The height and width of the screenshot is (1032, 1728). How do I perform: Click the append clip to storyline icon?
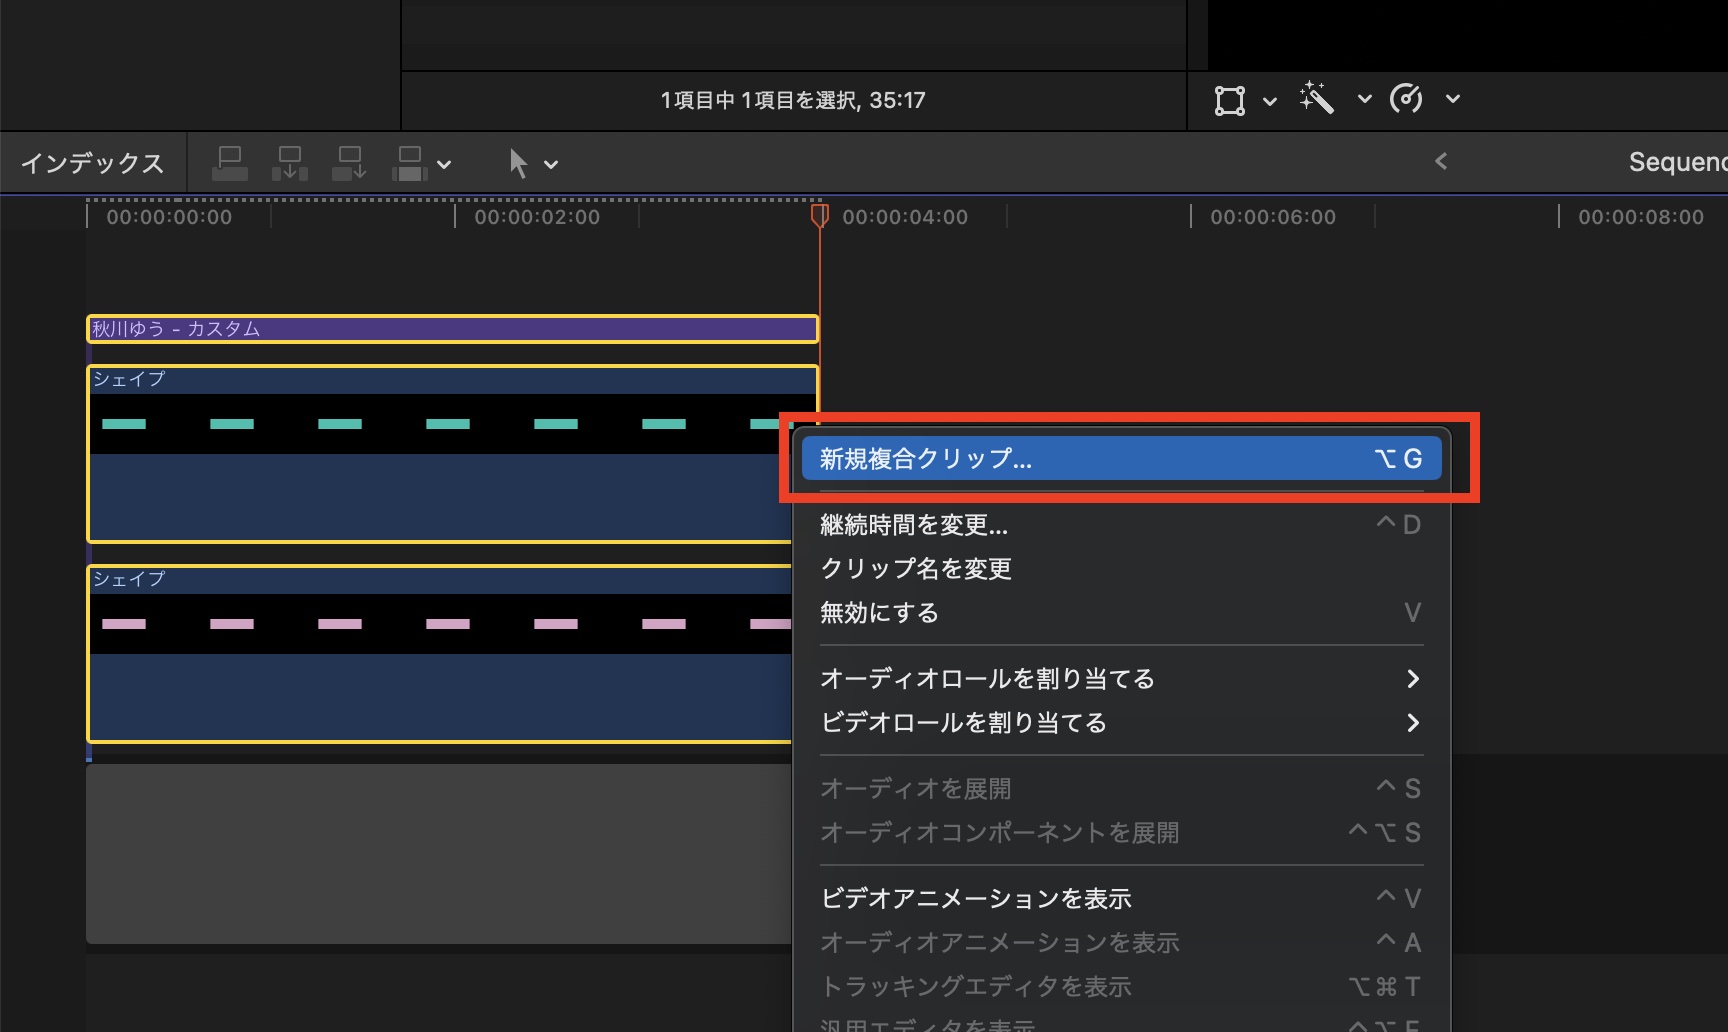pos(350,163)
